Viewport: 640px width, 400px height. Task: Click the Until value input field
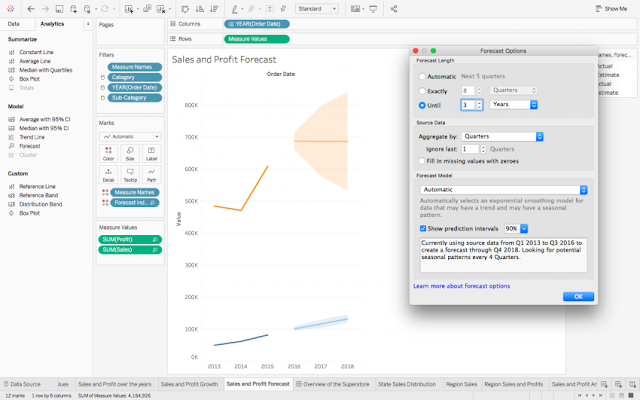coord(468,105)
